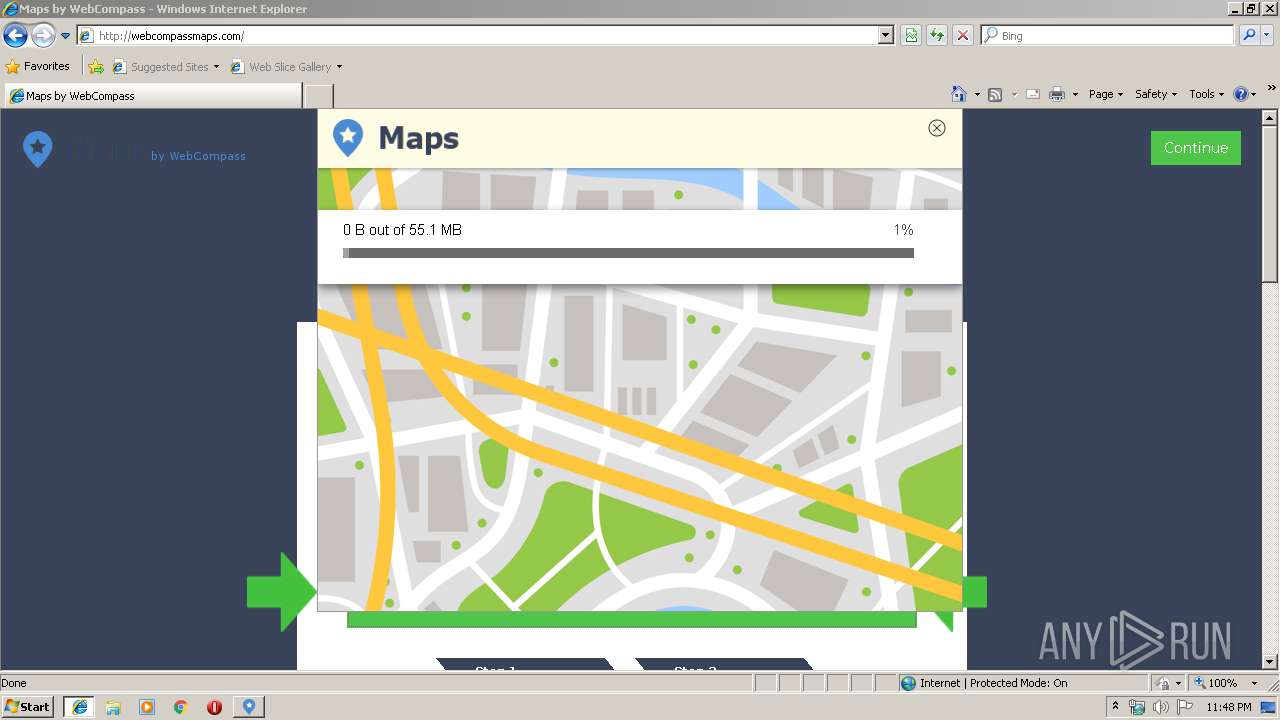The width and height of the screenshot is (1280, 720).
Task: Open the Web Slice Gallery dropdown
Action: pos(286,67)
